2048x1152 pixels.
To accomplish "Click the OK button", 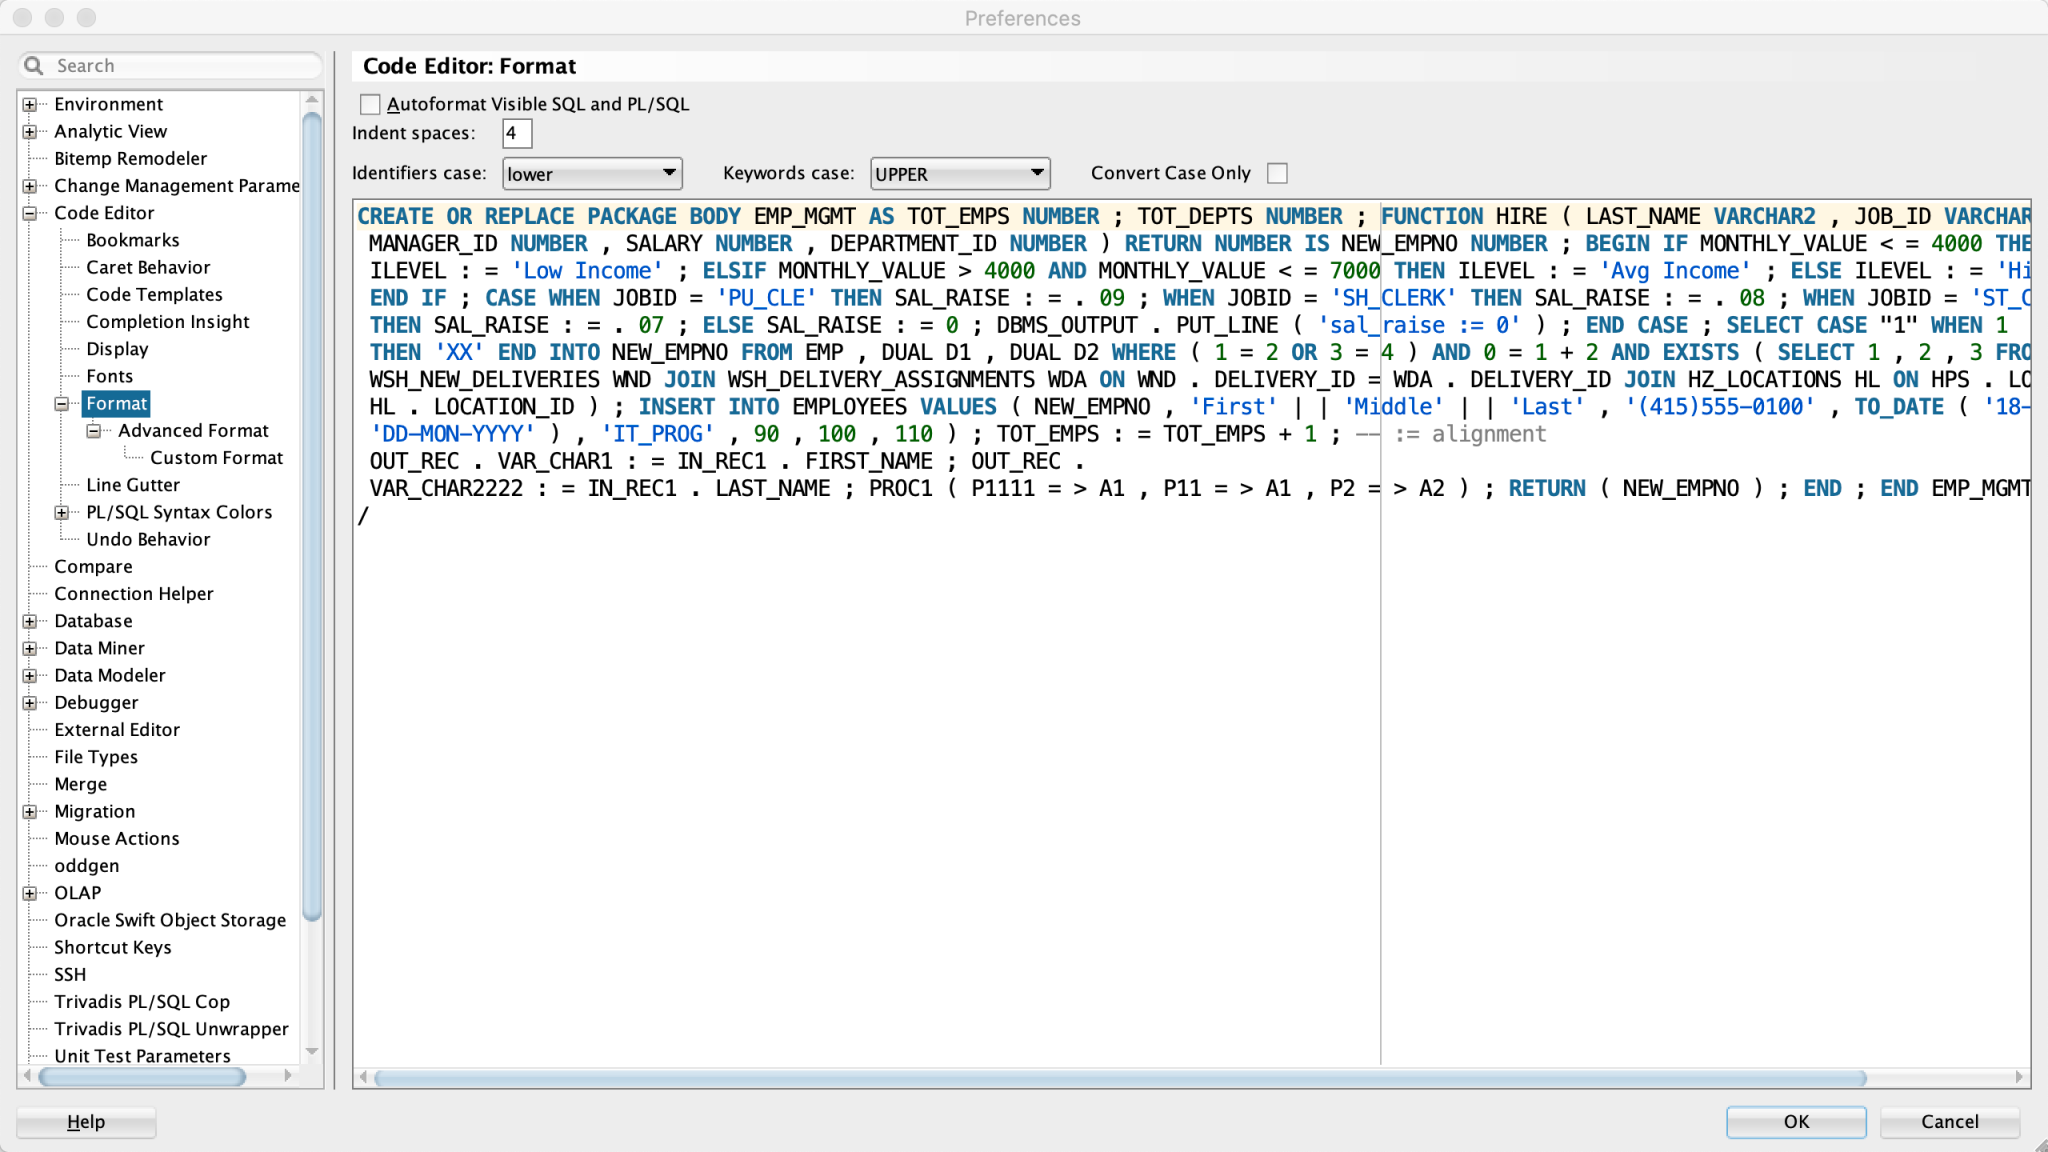I will tap(1794, 1121).
